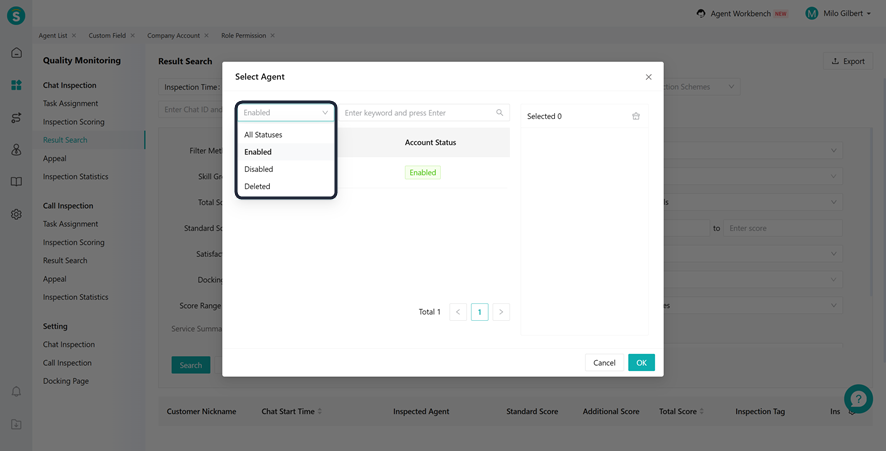Click the Customer Nickname column header

pos(201,411)
